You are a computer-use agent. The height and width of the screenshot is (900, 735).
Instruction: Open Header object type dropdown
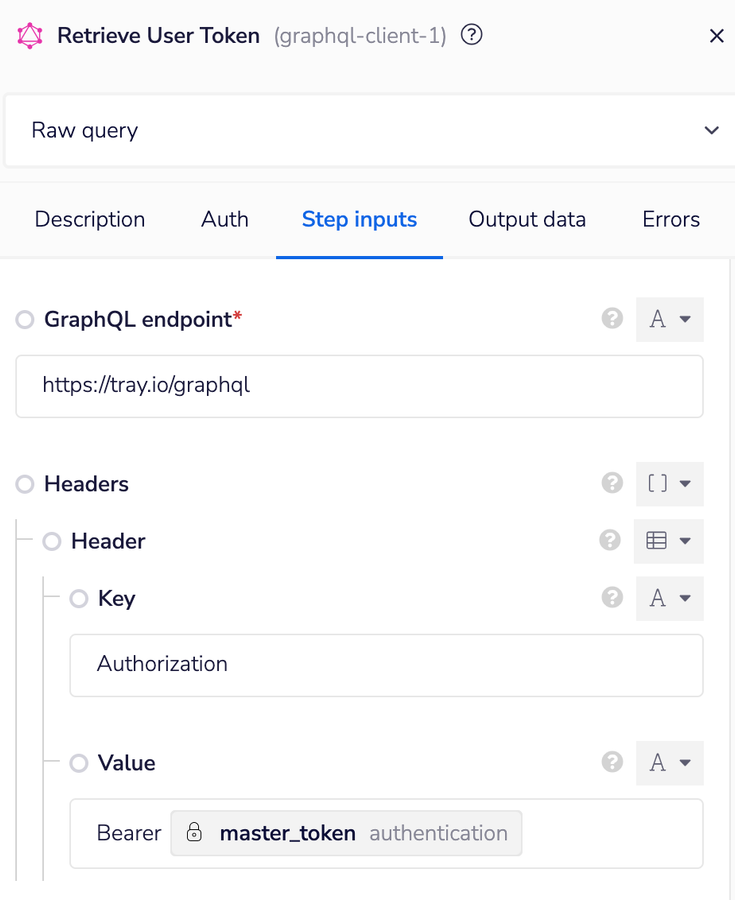(x=670, y=541)
